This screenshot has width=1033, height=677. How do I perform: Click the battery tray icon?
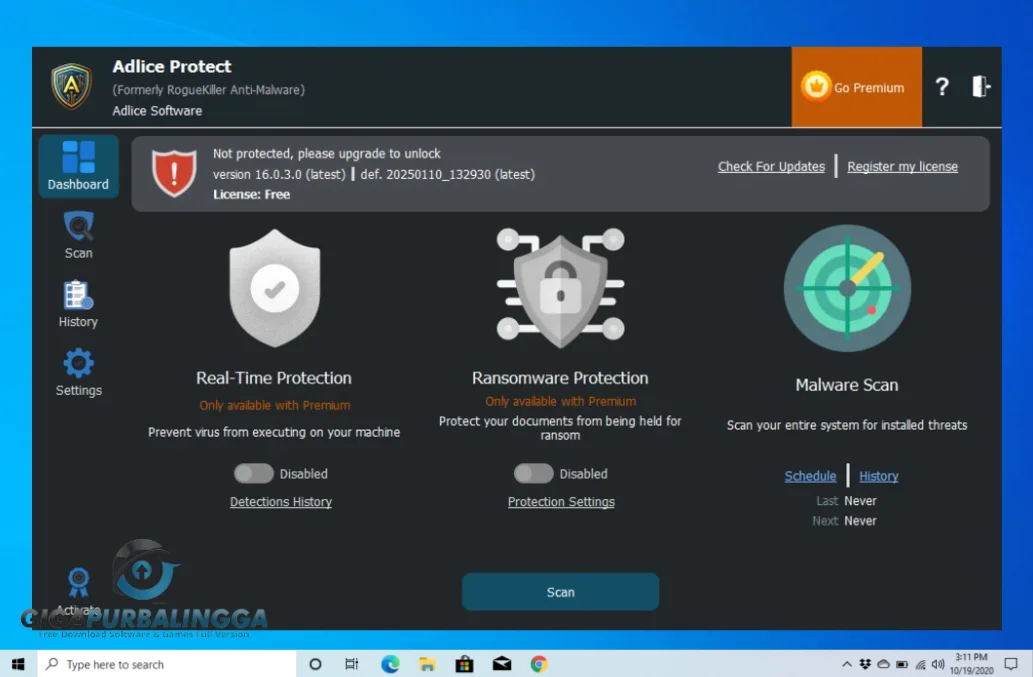click(902, 664)
